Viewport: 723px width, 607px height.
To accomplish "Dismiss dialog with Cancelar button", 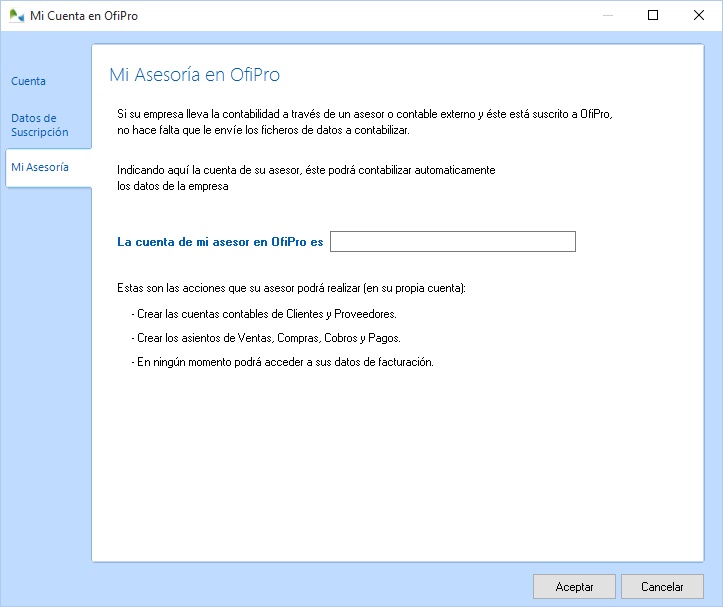I will point(662,587).
